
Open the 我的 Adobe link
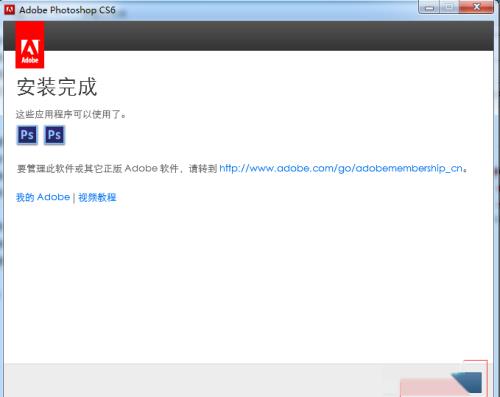(x=43, y=197)
